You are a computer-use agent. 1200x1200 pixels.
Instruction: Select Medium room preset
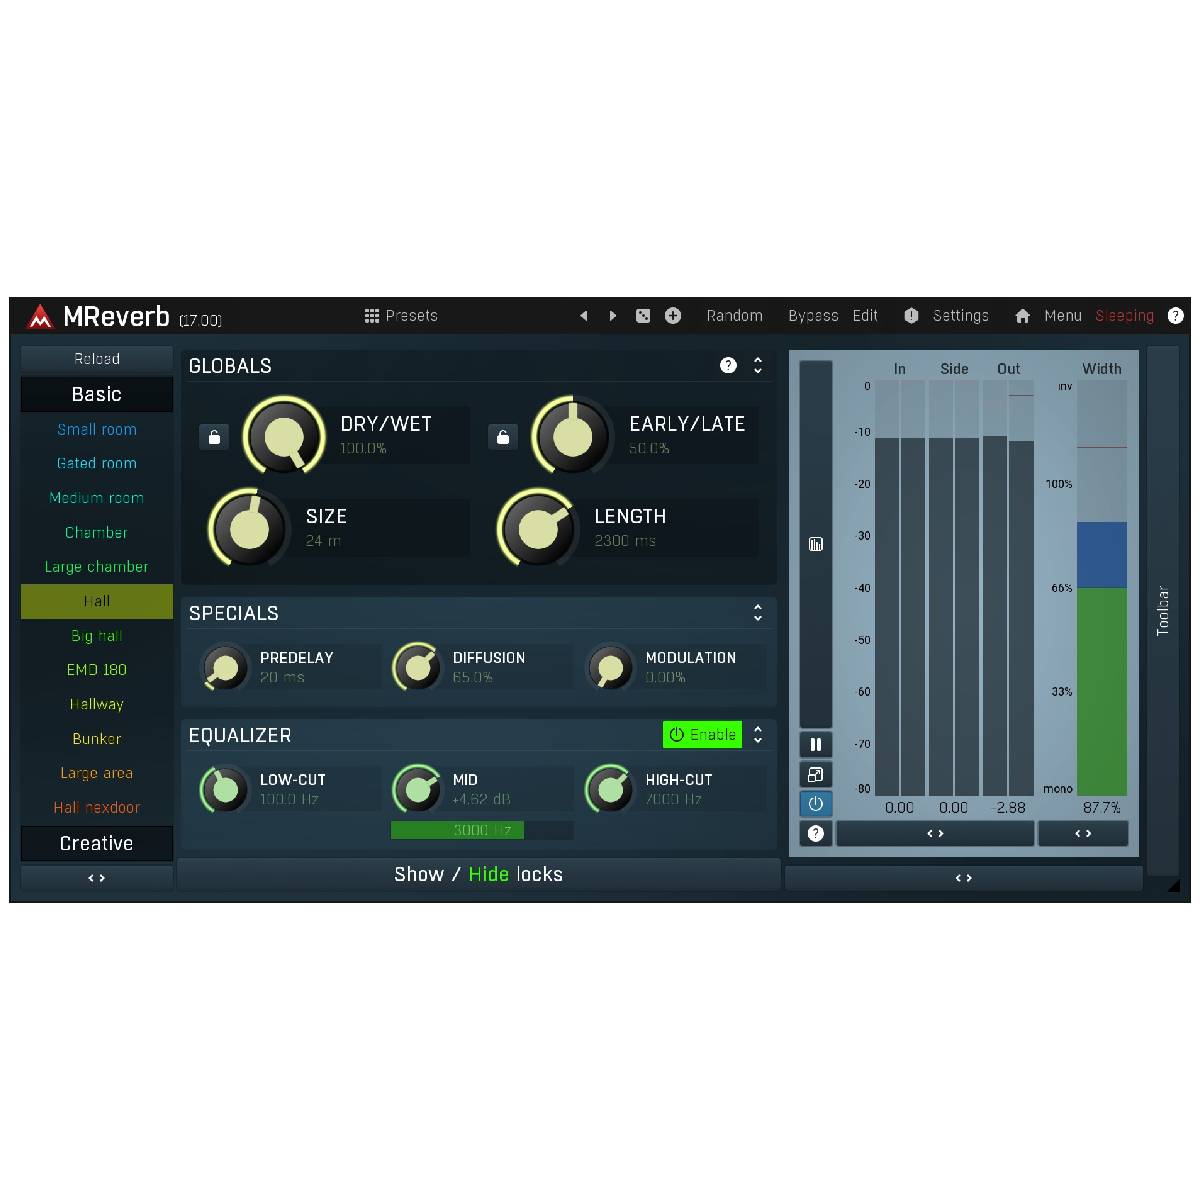tap(97, 498)
